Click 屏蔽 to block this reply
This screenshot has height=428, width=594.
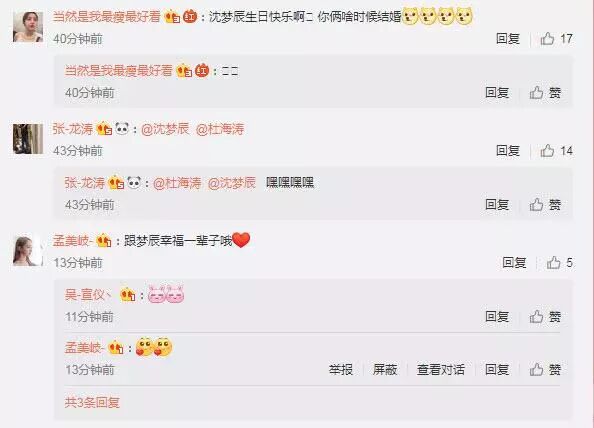[x=385, y=369]
